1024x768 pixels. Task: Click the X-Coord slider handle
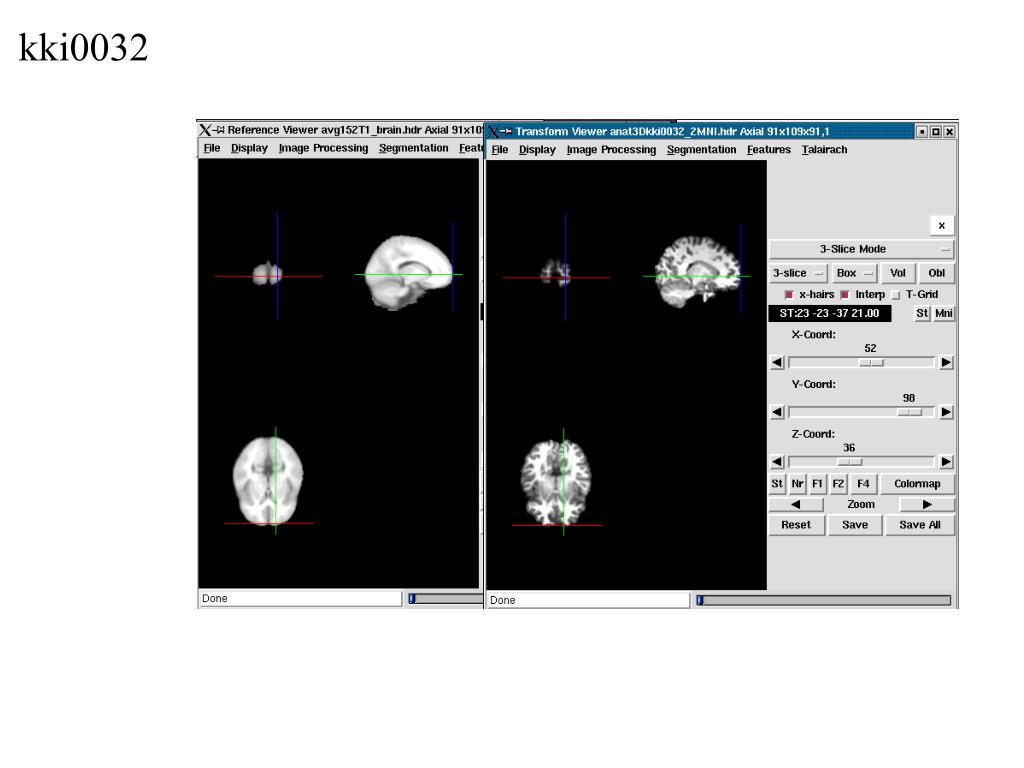871,362
